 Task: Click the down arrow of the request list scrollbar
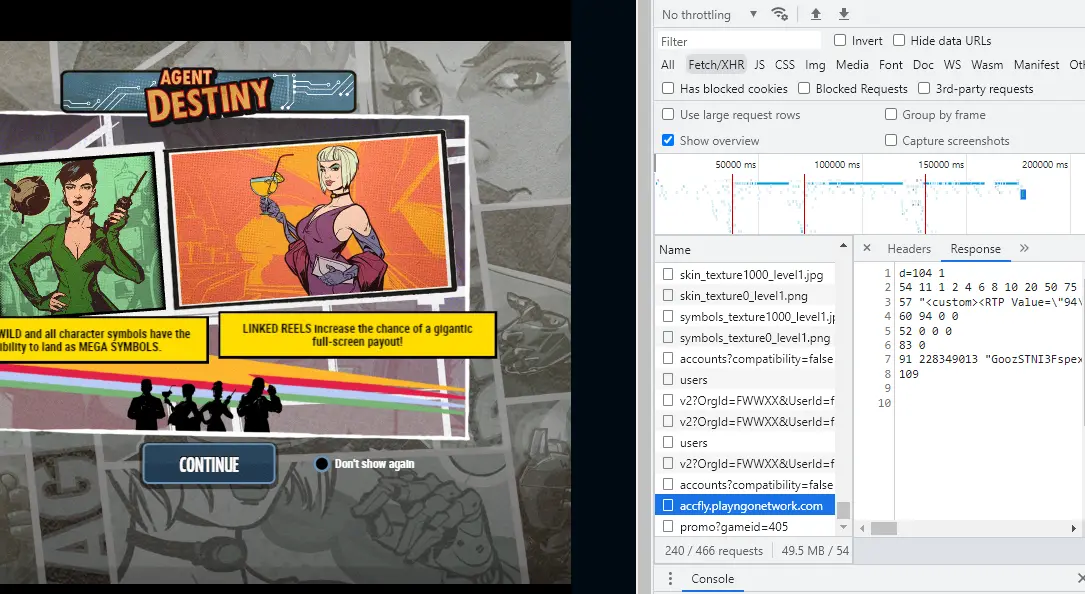pyautogui.click(x=843, y=528)
